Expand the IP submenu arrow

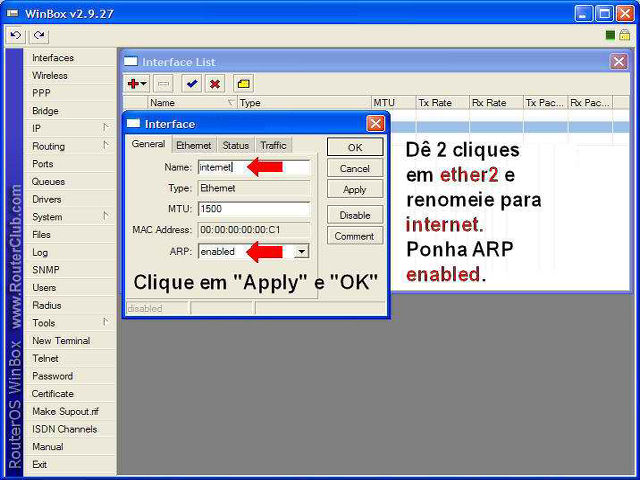[x=106, y=128]
